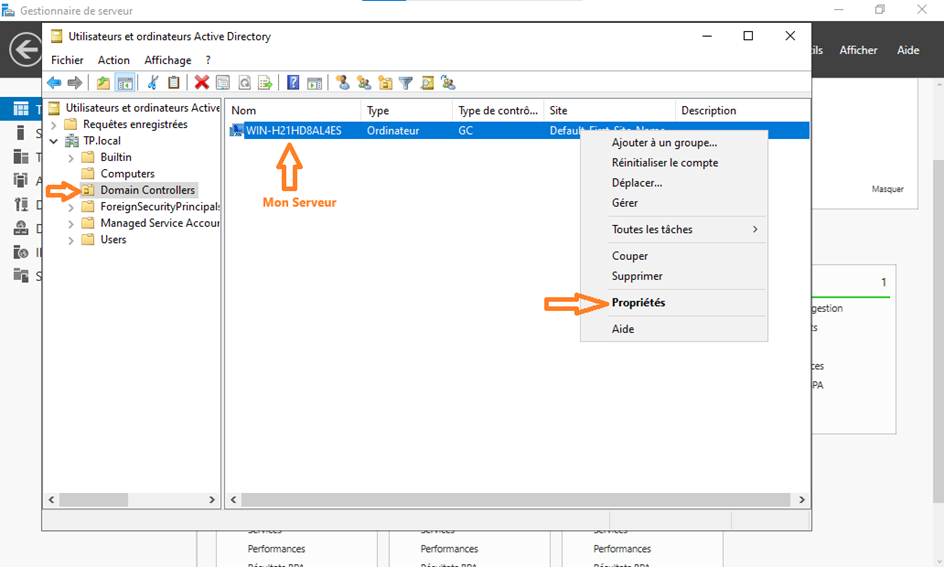
Task: Open Aide menu in Server Manager
Action: tap(908, 50)
